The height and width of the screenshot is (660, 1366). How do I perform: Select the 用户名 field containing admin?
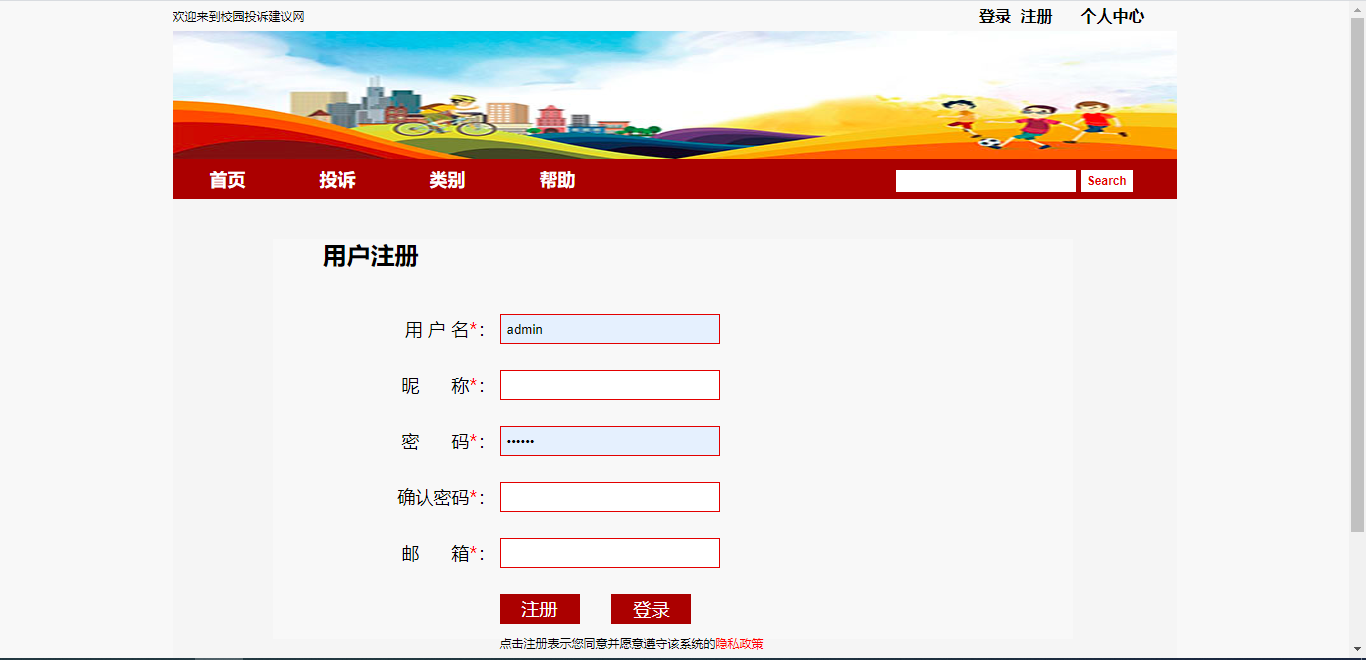click(x=610, y=329)
